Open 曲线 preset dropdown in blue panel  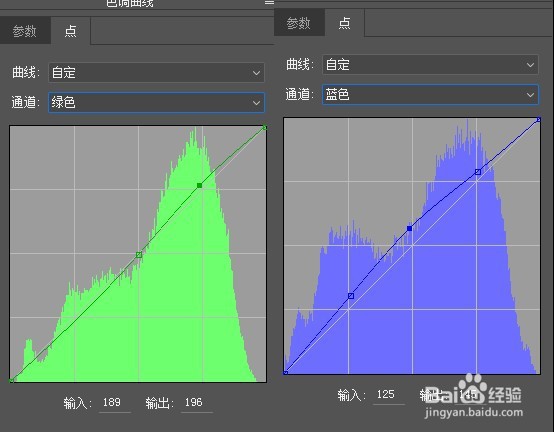(430, 65)
